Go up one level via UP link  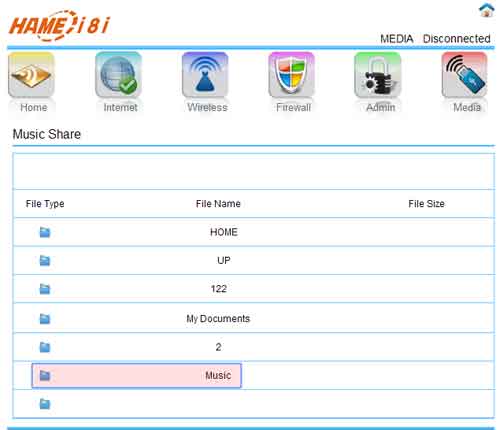coord(224,260)
